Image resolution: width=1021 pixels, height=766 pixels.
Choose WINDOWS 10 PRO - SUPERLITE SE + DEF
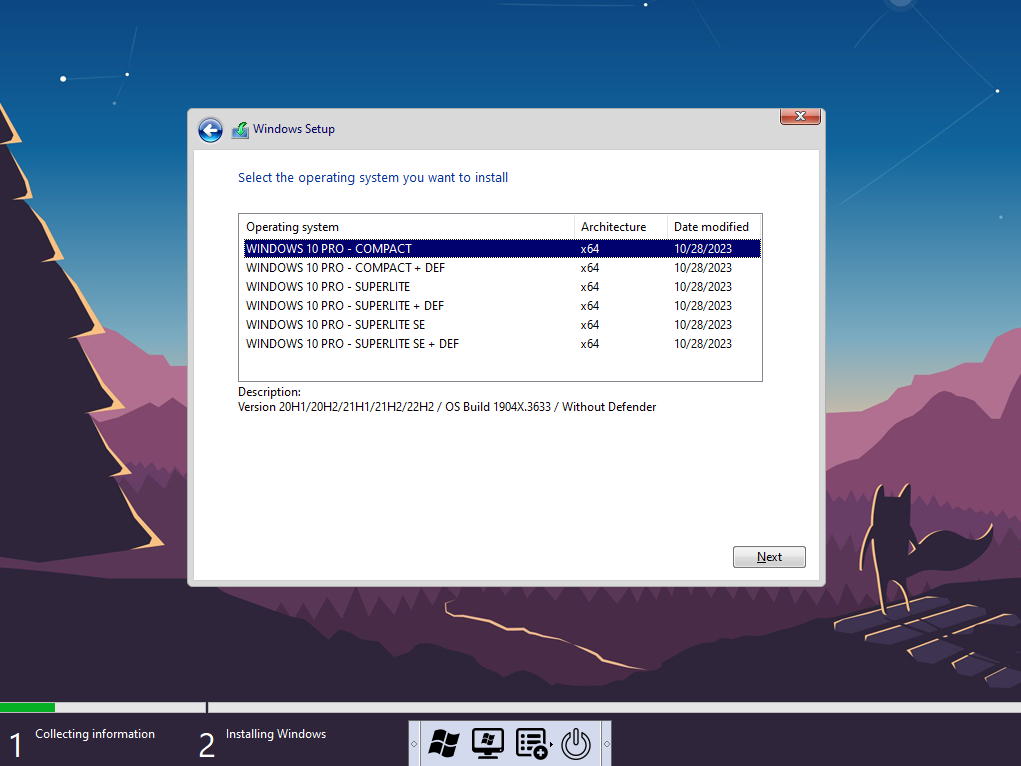click(352, 344)
